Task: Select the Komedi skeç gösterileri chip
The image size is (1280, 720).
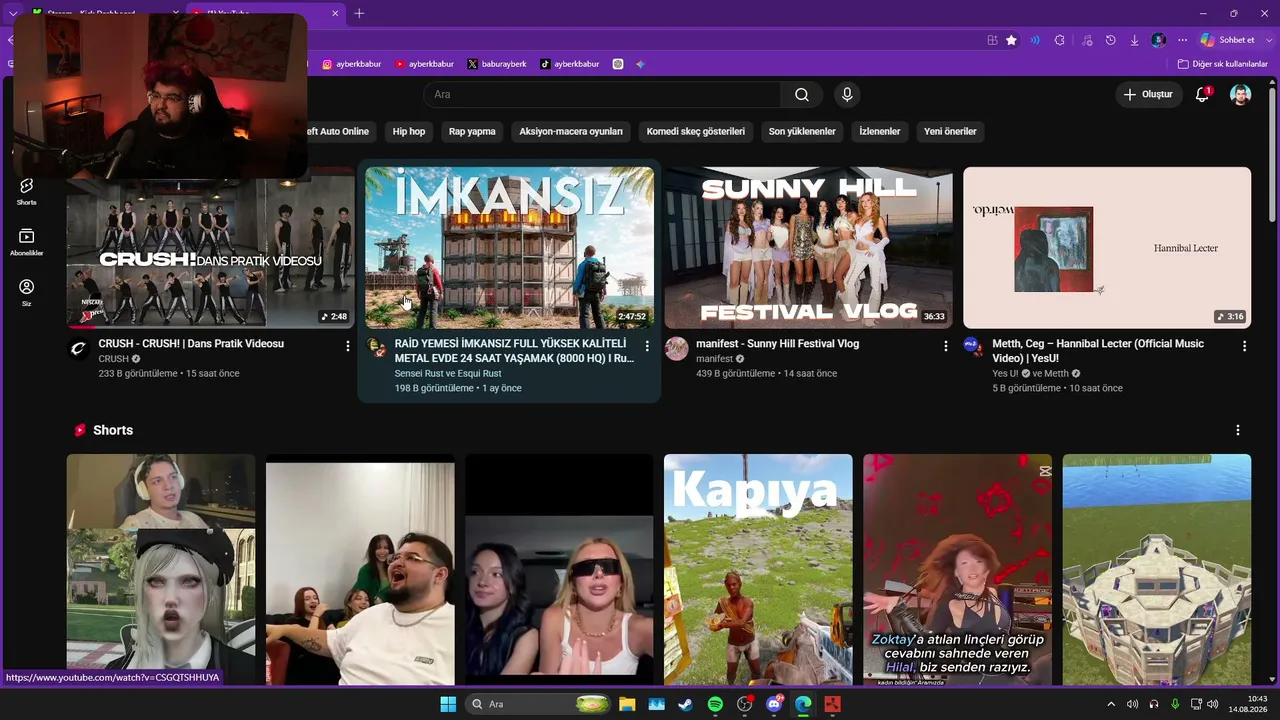Action: coord(696,131)
